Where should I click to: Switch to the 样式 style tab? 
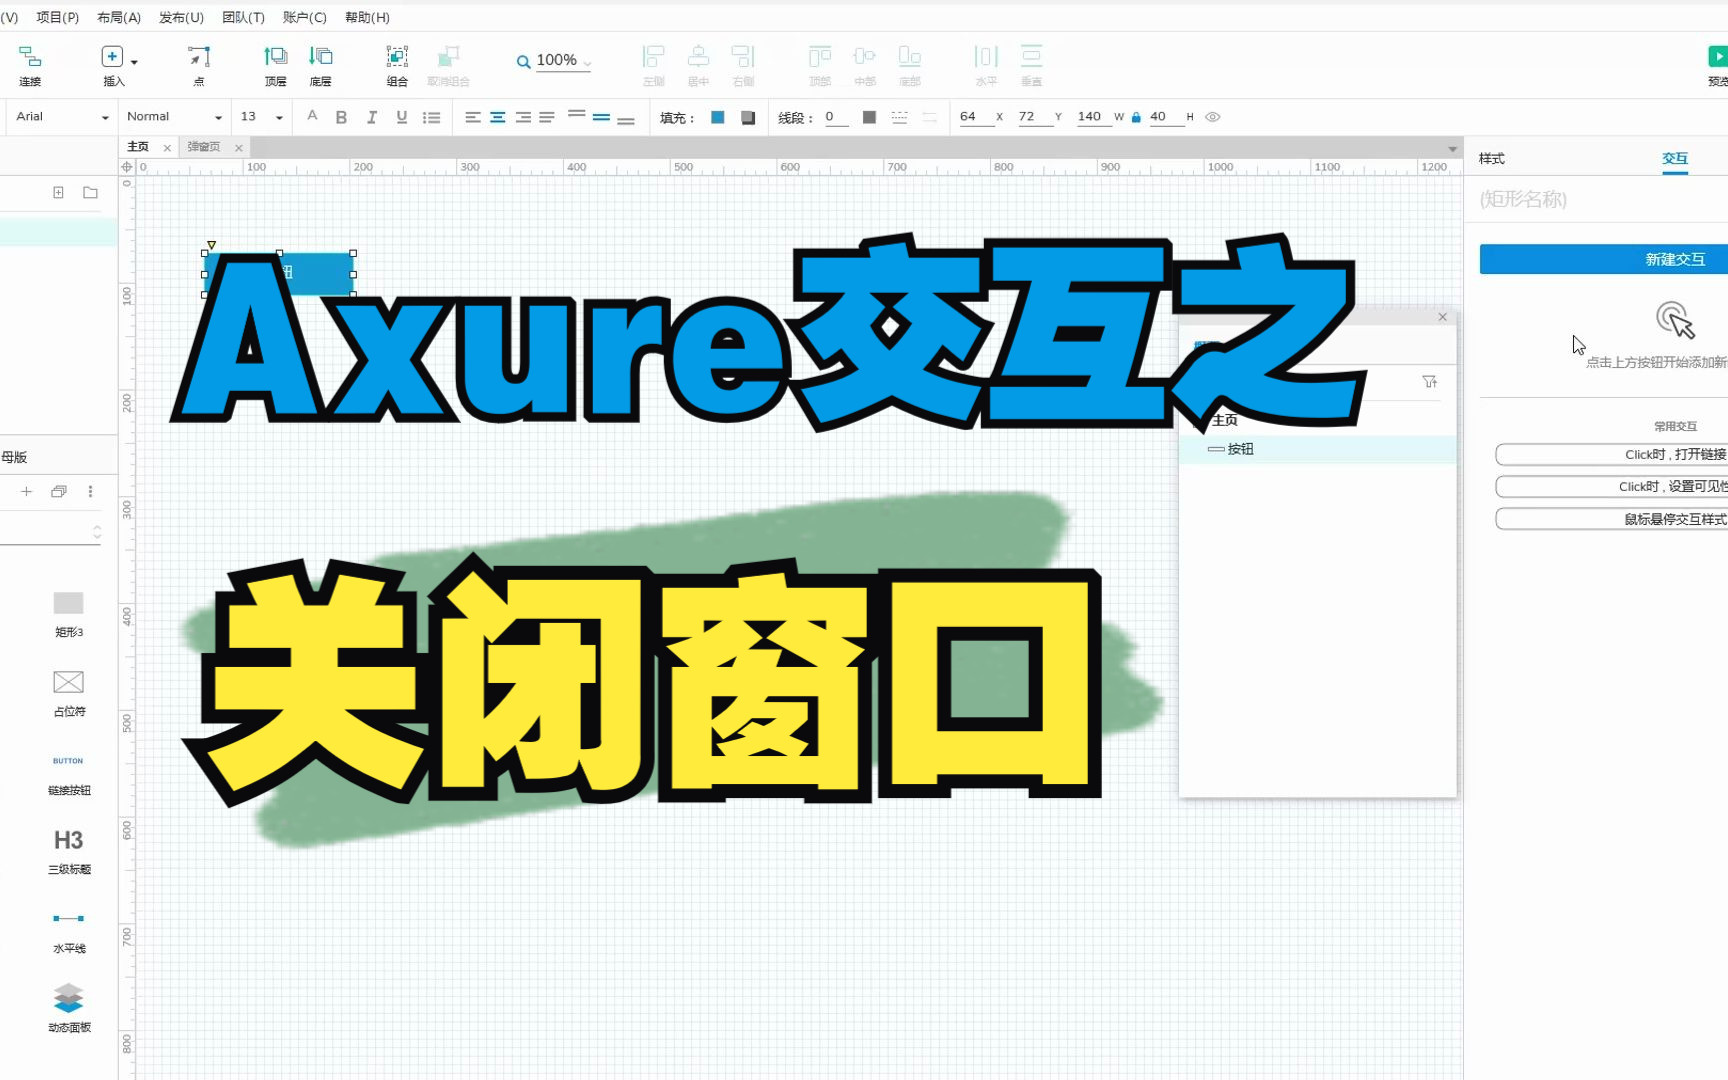point(1491,158)
